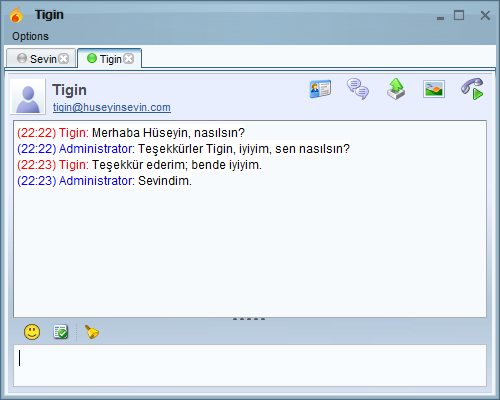Click the message input field

click(x=250, y=366)
